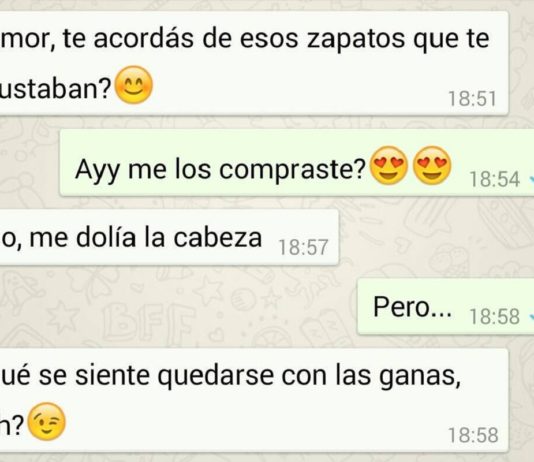
Task: Click the 18:54 timestamp
Action: [x=494, y=179]
